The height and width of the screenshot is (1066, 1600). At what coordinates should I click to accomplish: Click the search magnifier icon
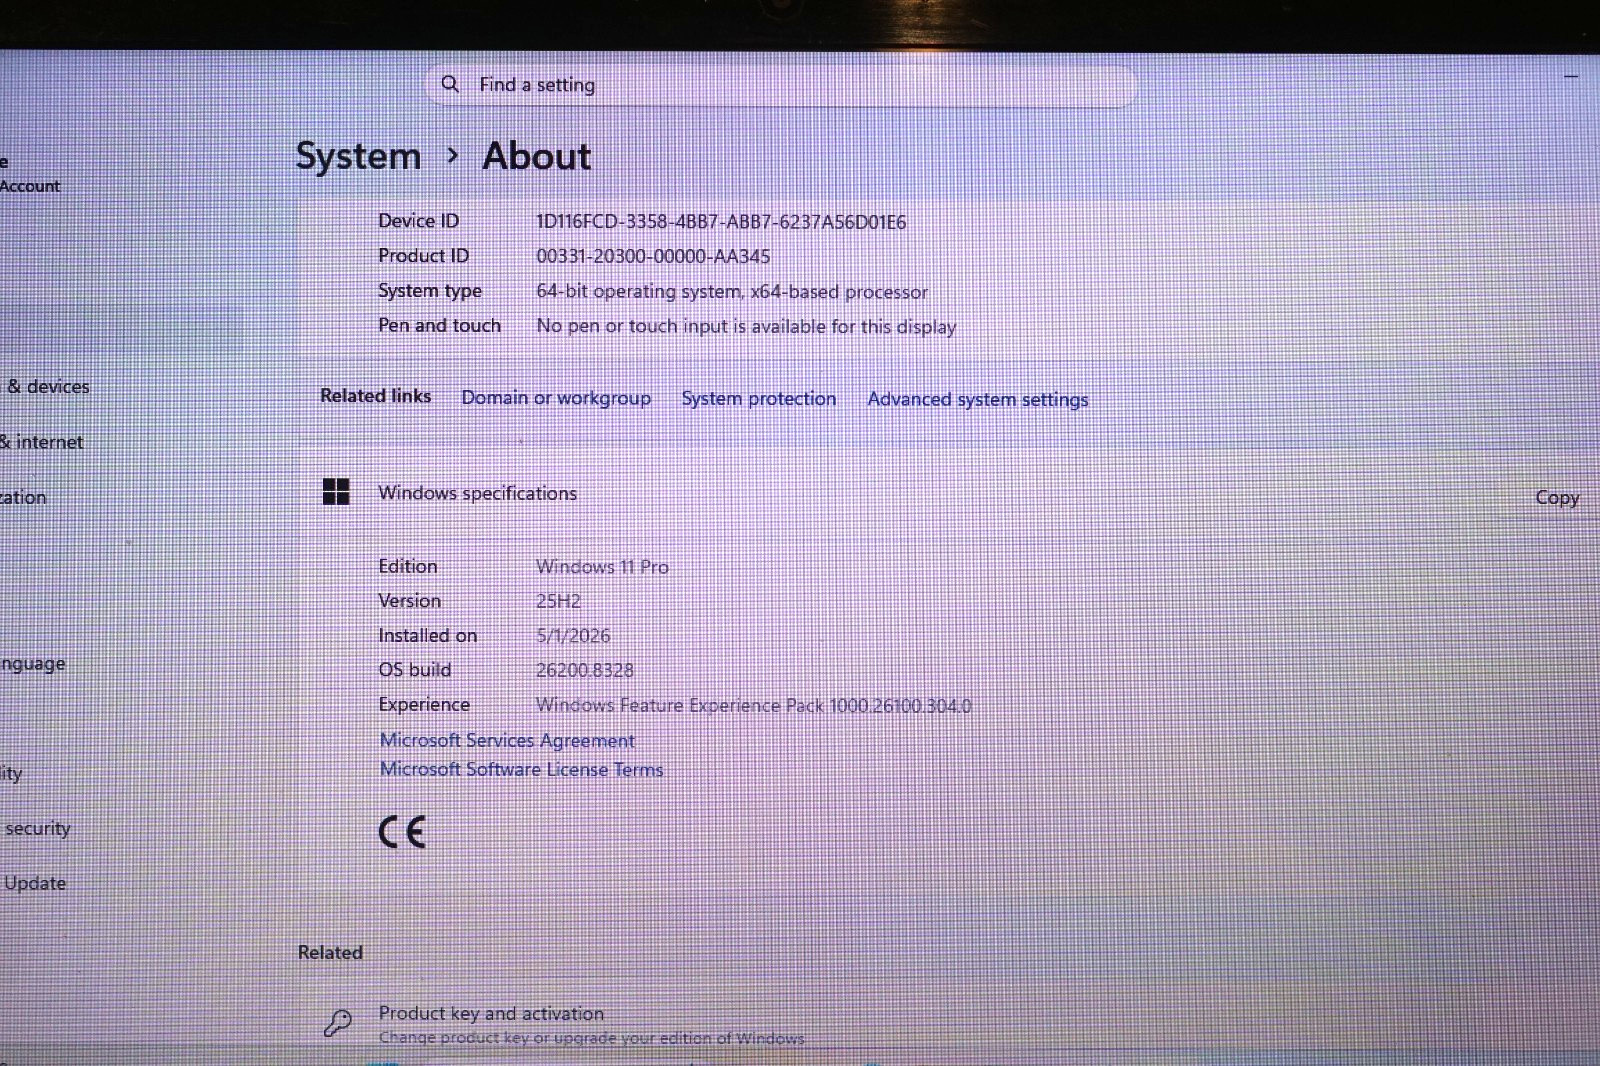pyautogui.click(x=450, y=84)
